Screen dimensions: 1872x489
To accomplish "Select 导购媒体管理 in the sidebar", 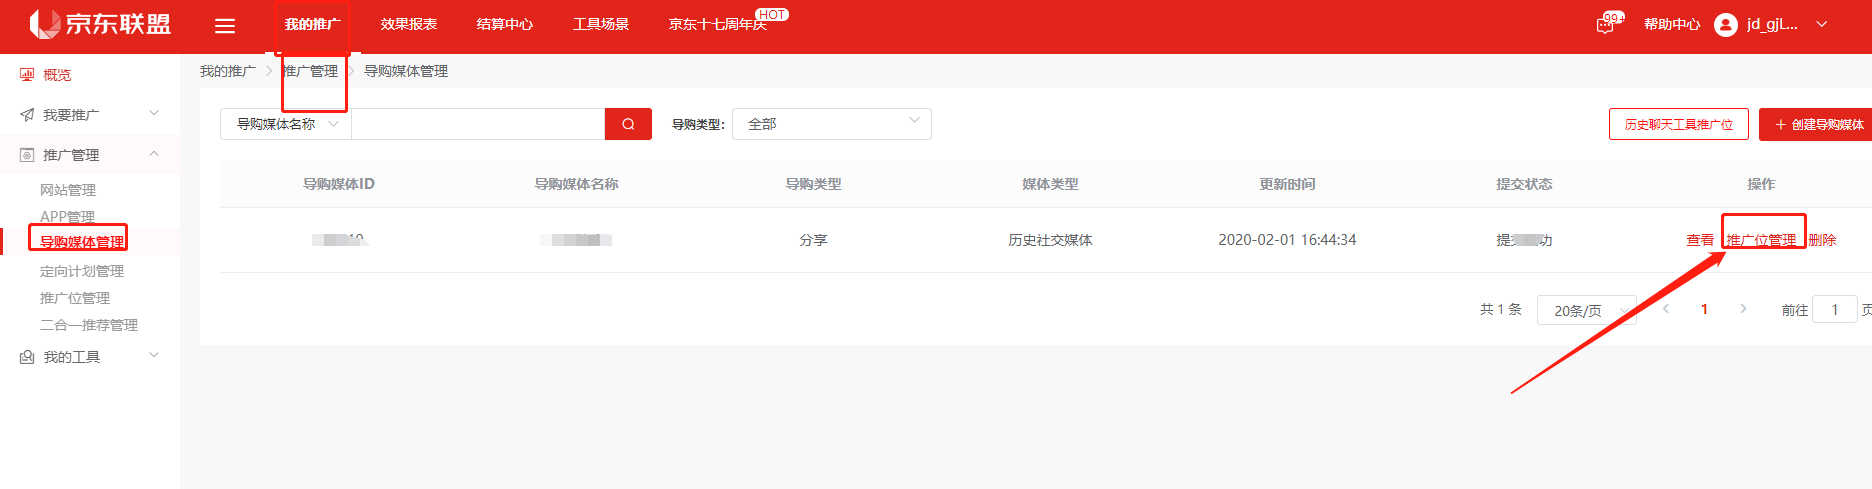I will 82,242.
